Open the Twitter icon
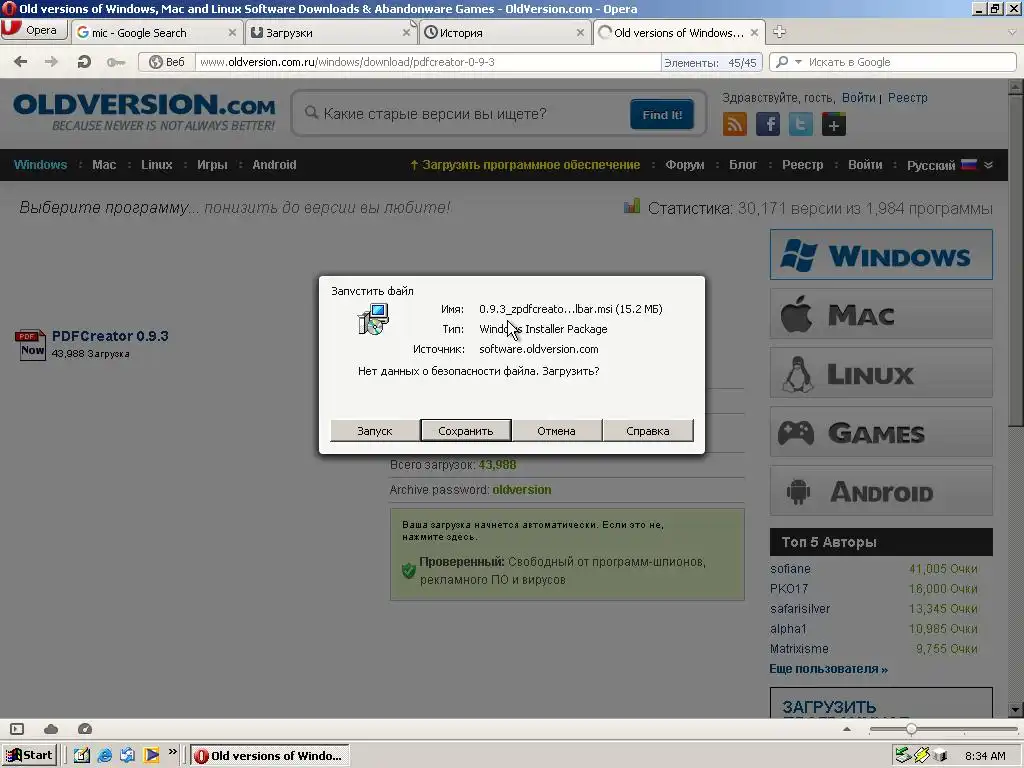The image size is (1024, 768). click(801, 124)
